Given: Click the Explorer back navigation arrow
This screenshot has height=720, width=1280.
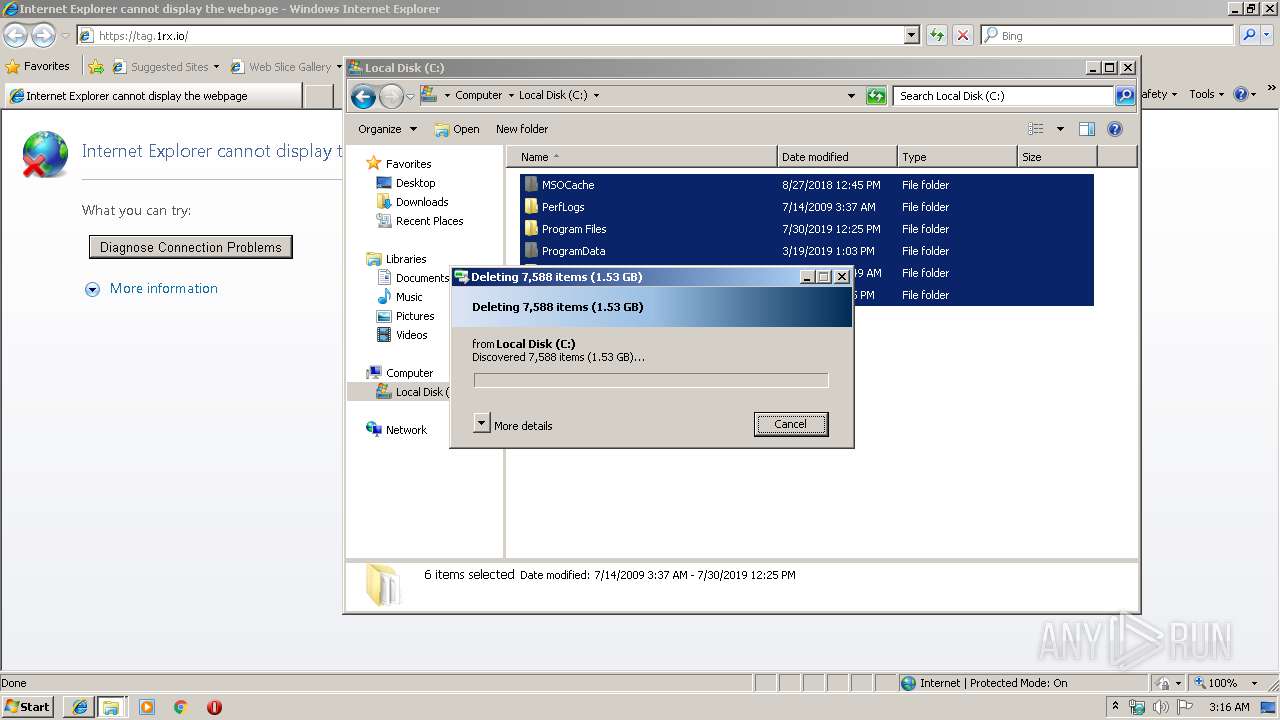Looking at the screenshot, I should click(364, 96).
